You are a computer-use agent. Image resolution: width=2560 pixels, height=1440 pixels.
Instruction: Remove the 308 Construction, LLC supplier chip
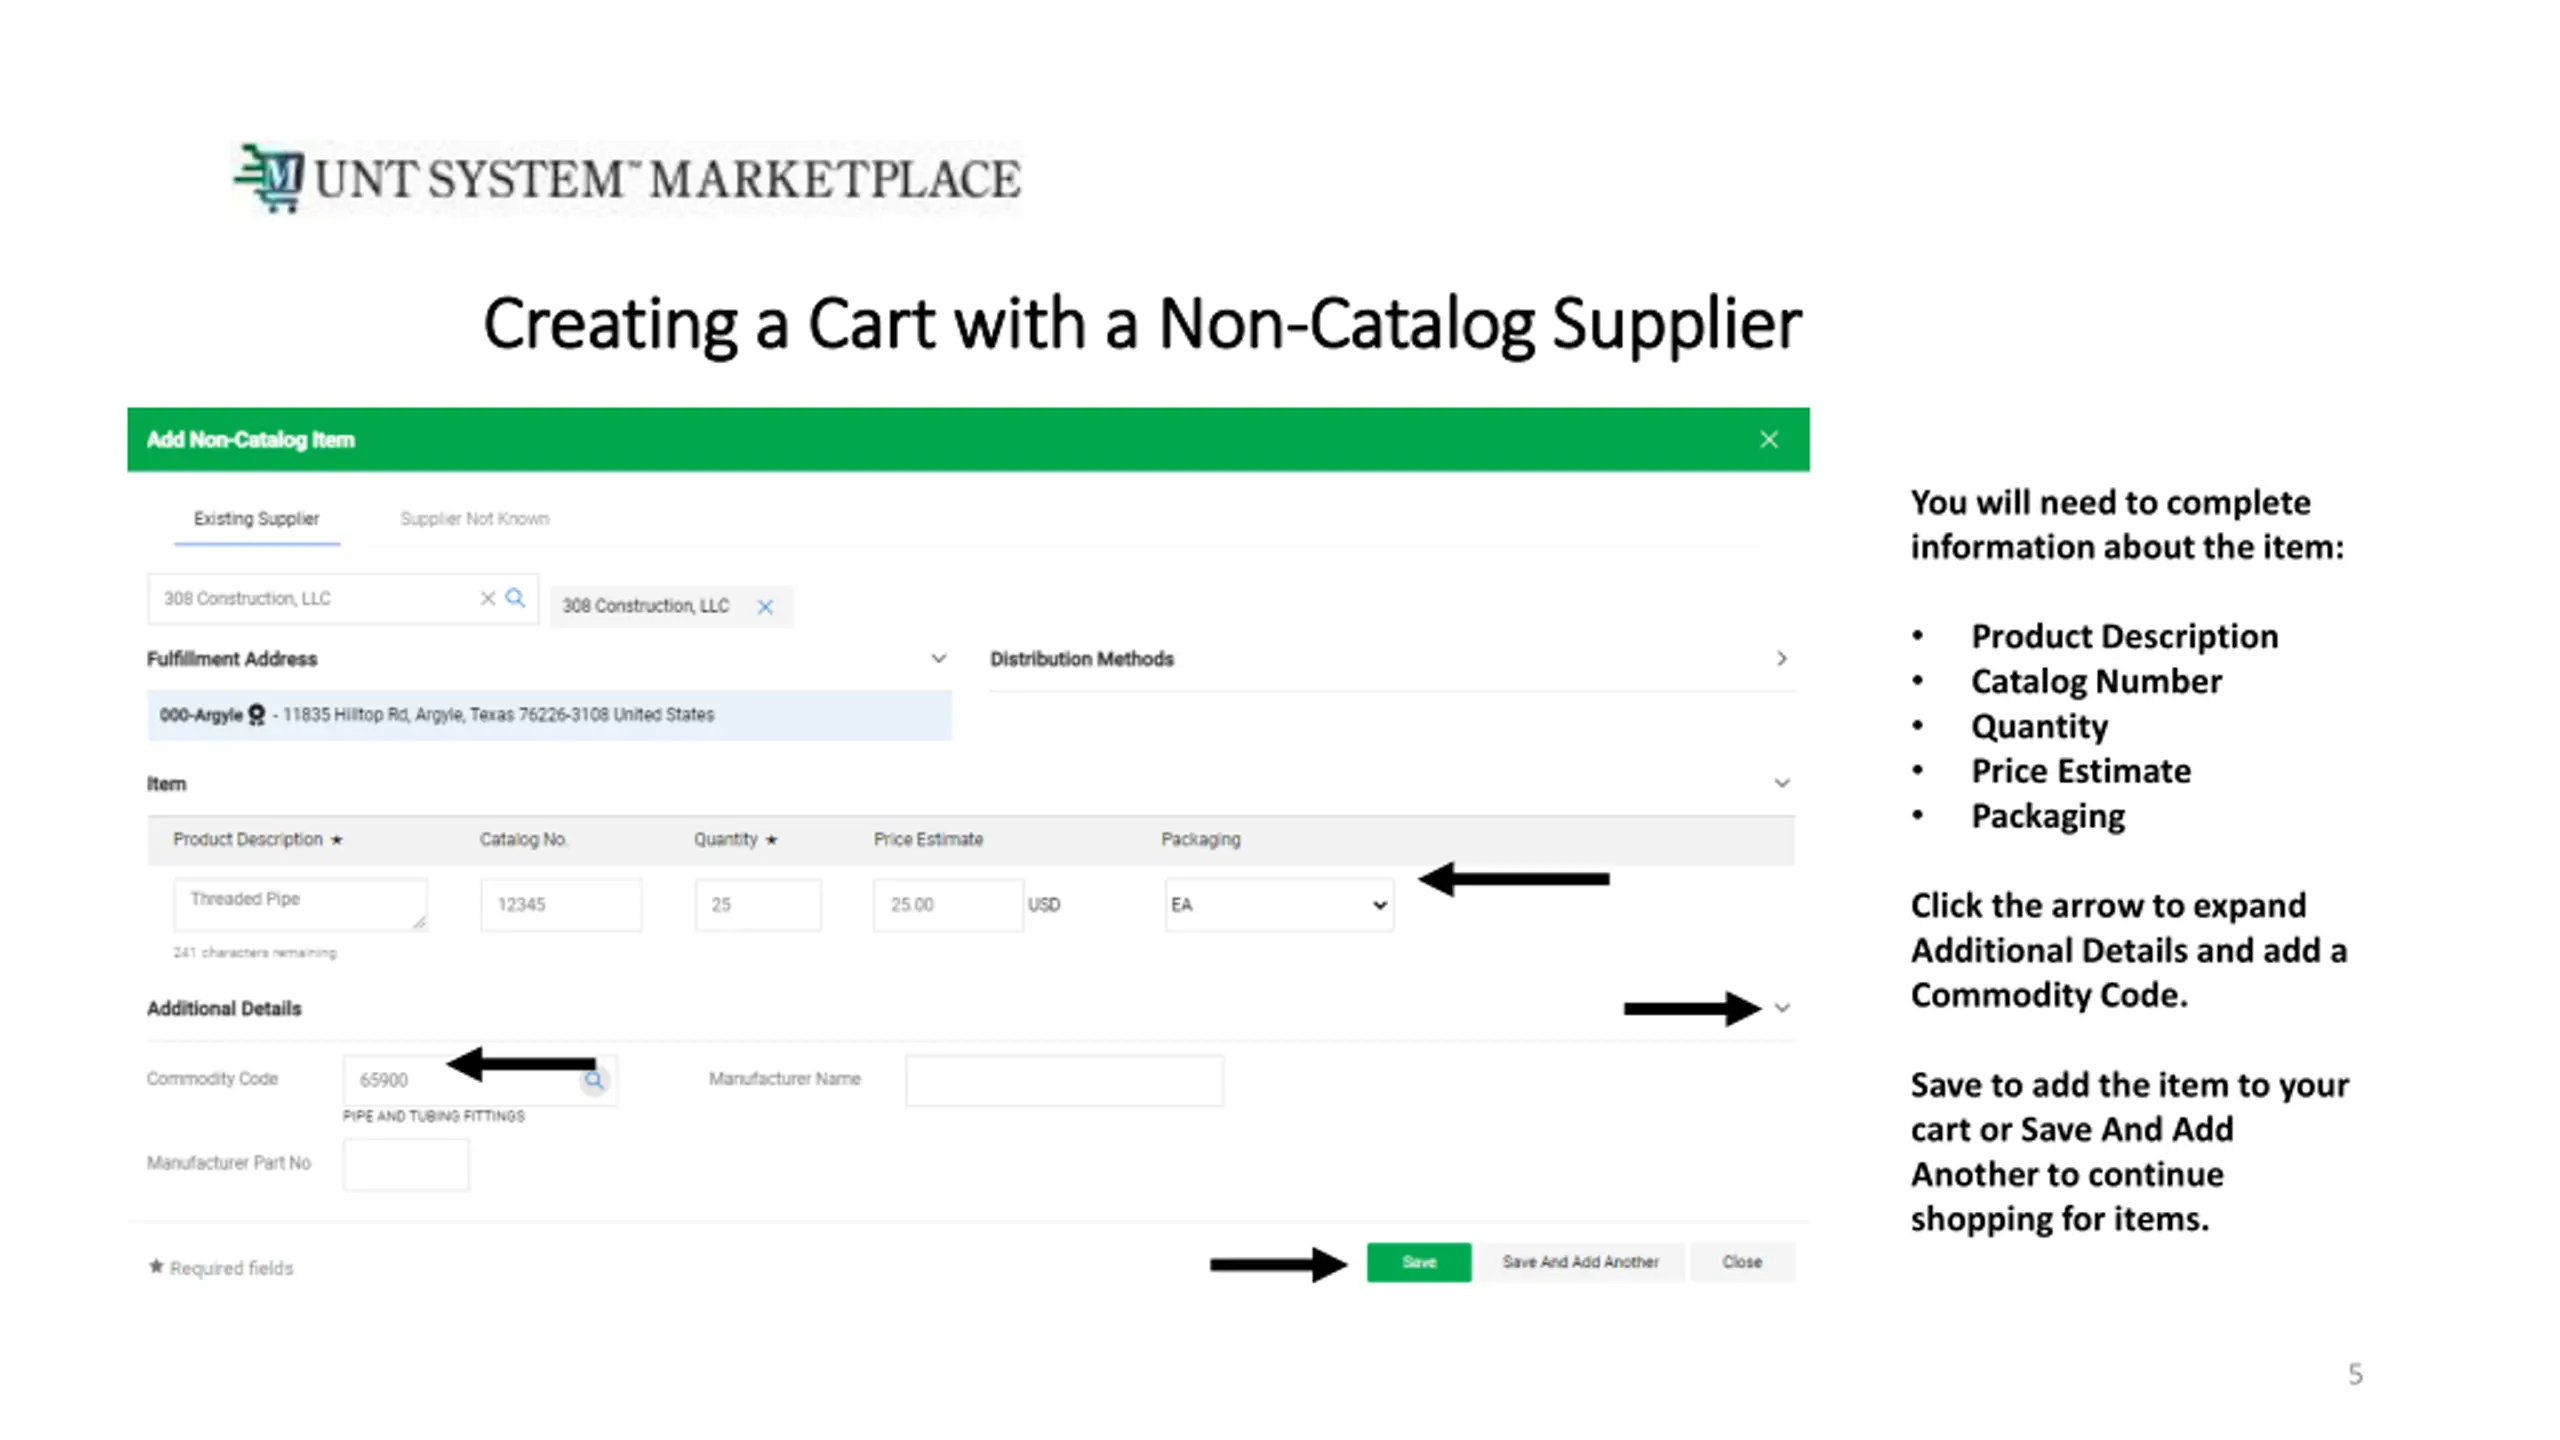[x=765, y=607]
